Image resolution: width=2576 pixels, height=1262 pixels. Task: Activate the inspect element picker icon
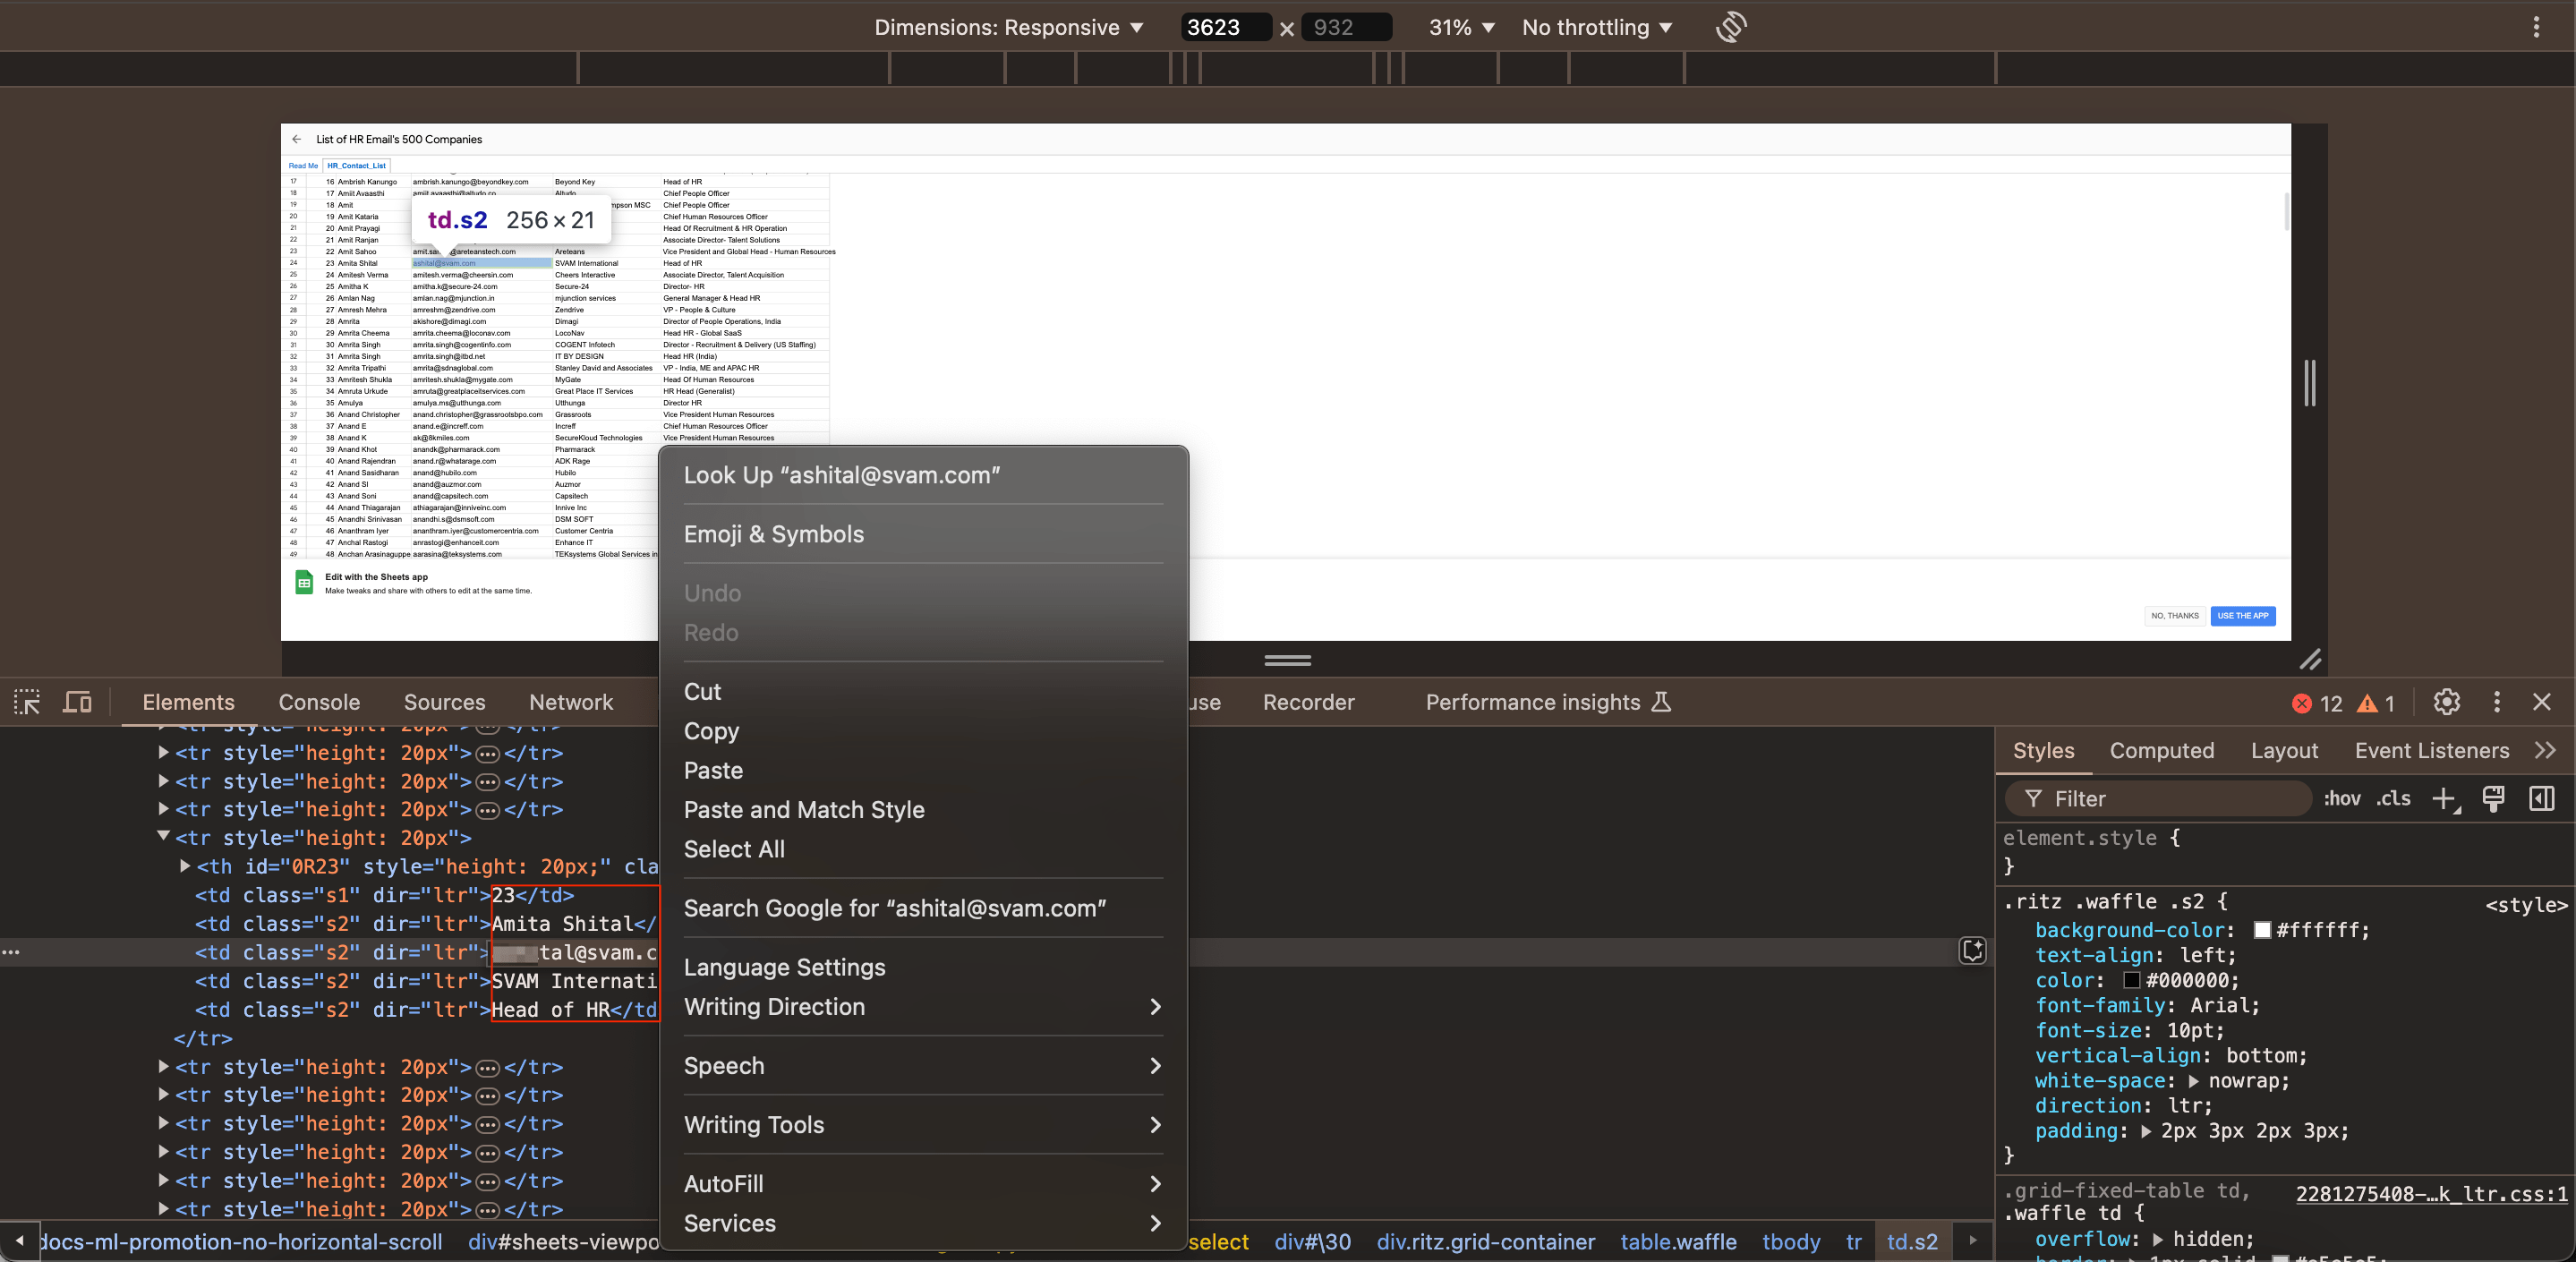tap(27, 702)
